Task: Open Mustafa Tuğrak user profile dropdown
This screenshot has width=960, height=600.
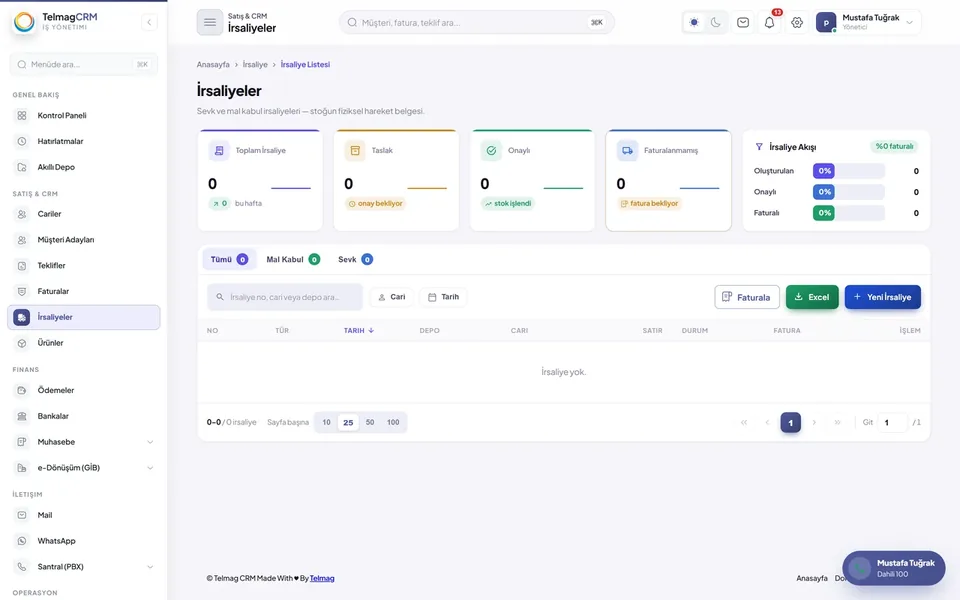Action: pyautogui.click(x=866, y=23)
